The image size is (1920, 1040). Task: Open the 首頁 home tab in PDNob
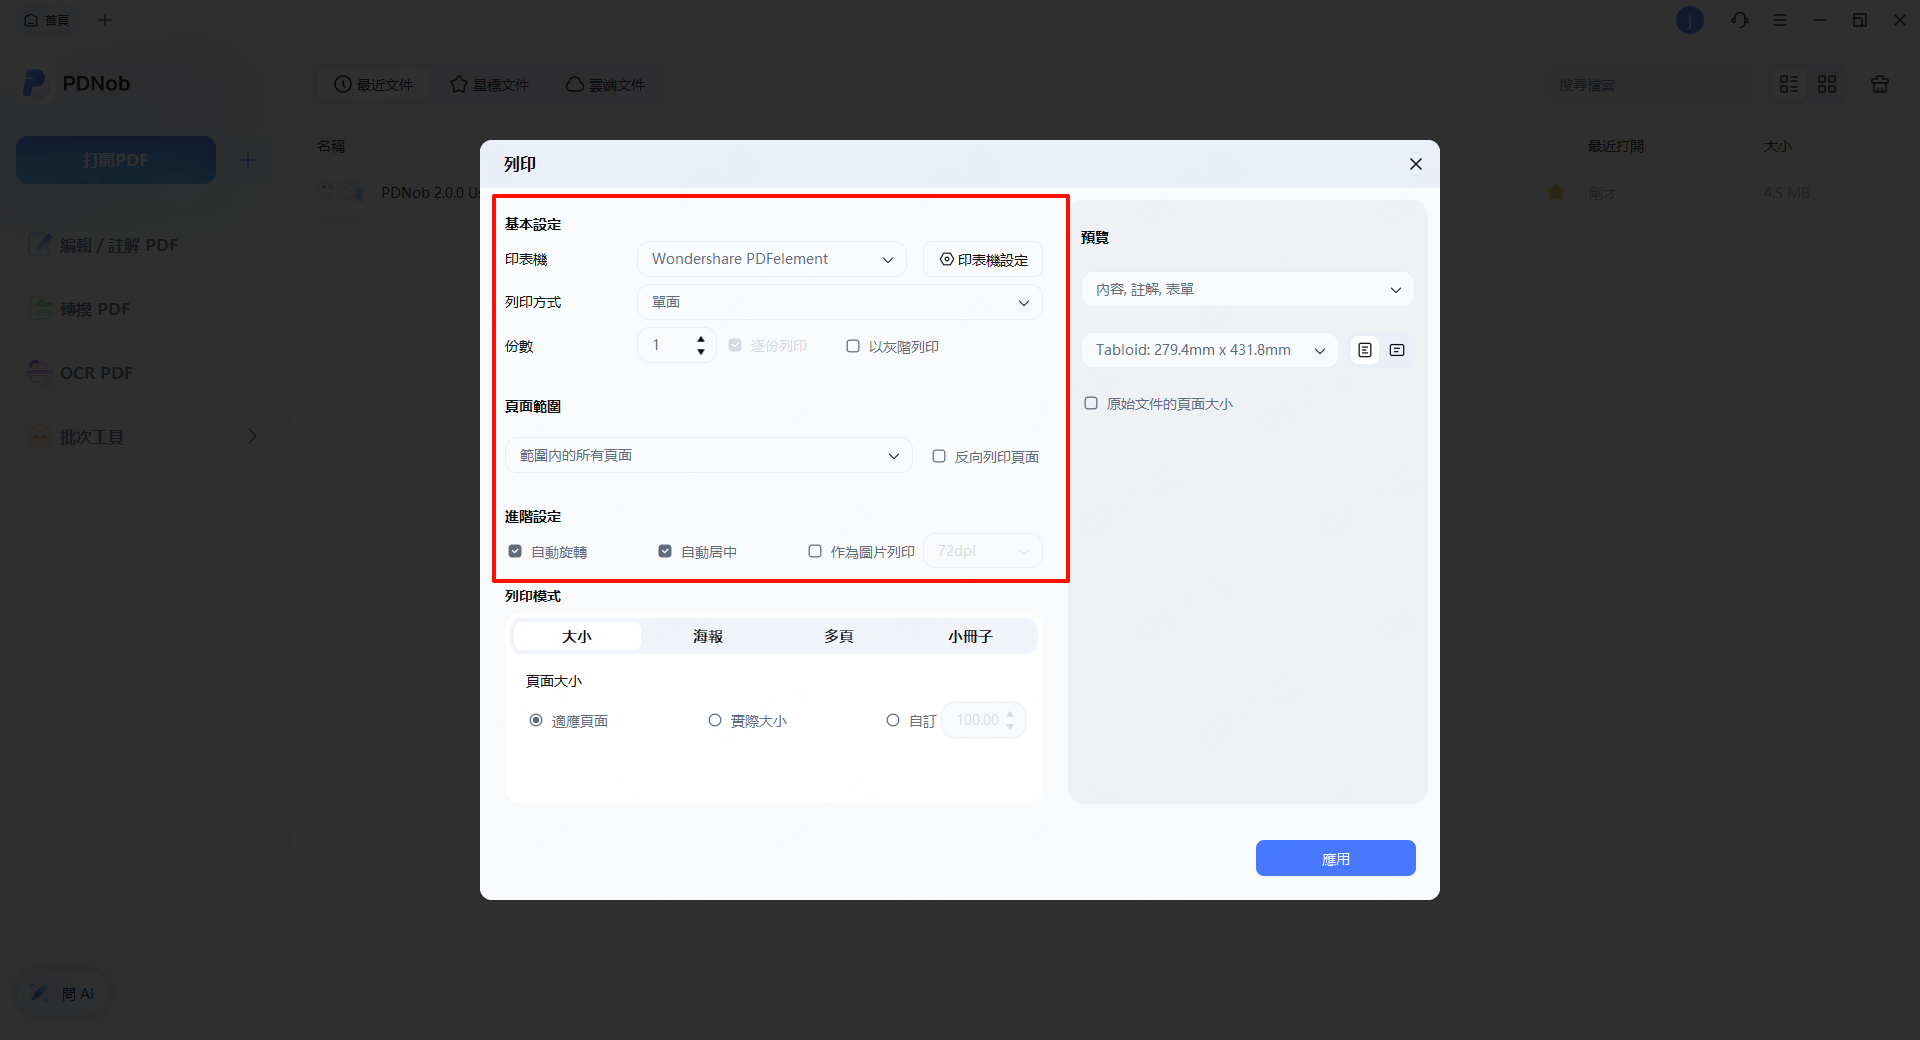coord(47,20)
